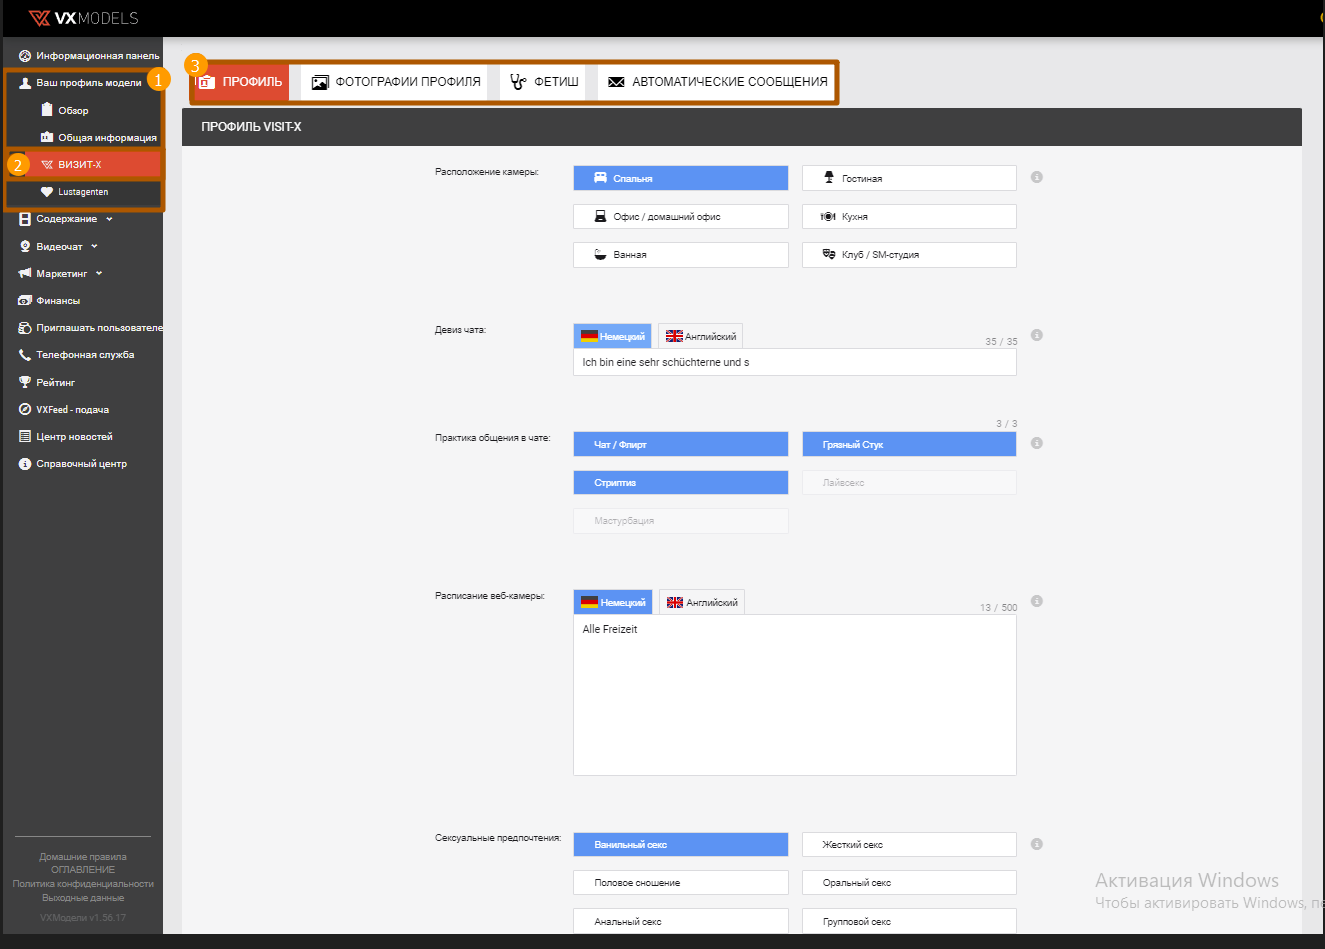Open VXFeed compass icon in sidebar
This screenshot has width=1325, height=949.
25,410
